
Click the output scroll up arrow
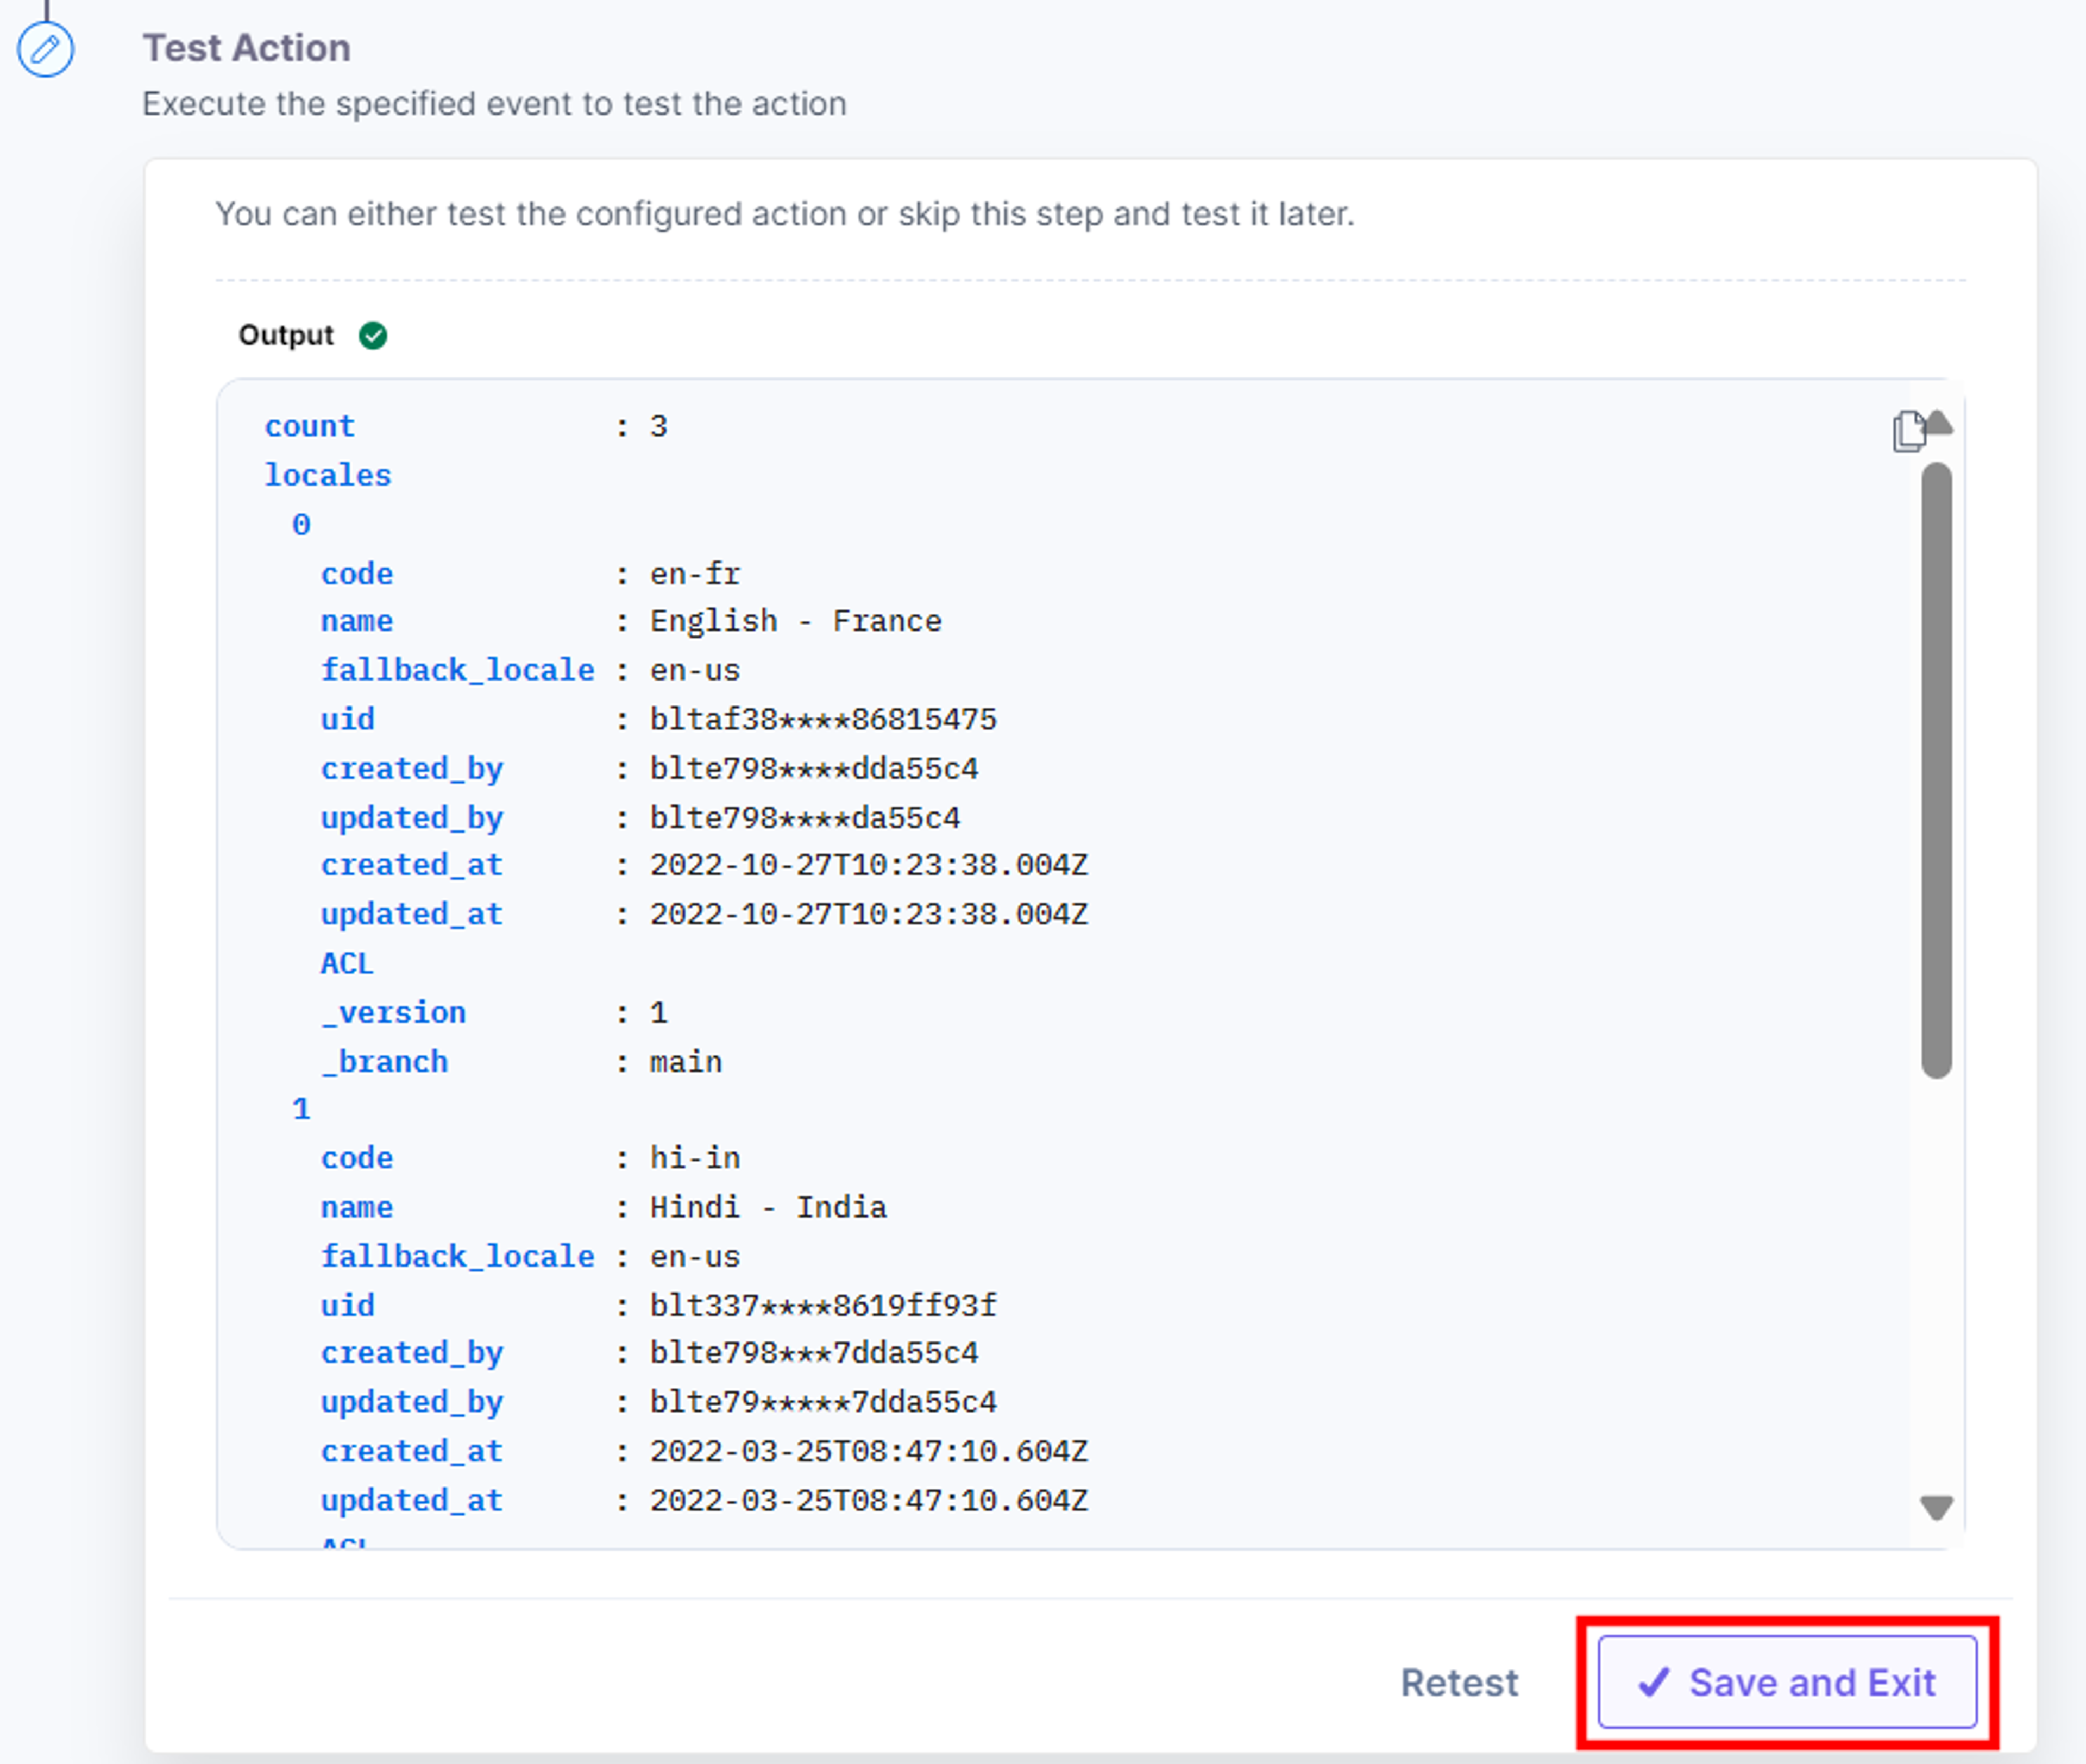tap(1938, 423)
